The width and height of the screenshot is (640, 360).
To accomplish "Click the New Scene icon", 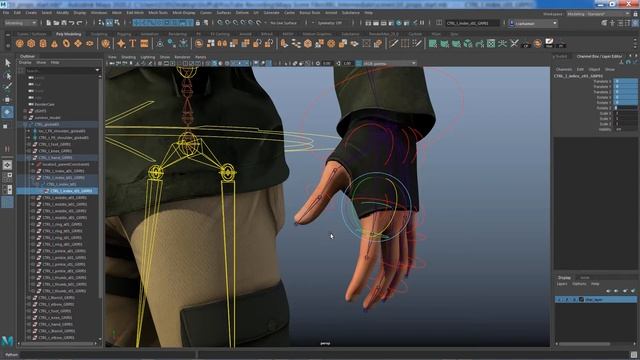I will pyautogui.click(x=49, y=23).
